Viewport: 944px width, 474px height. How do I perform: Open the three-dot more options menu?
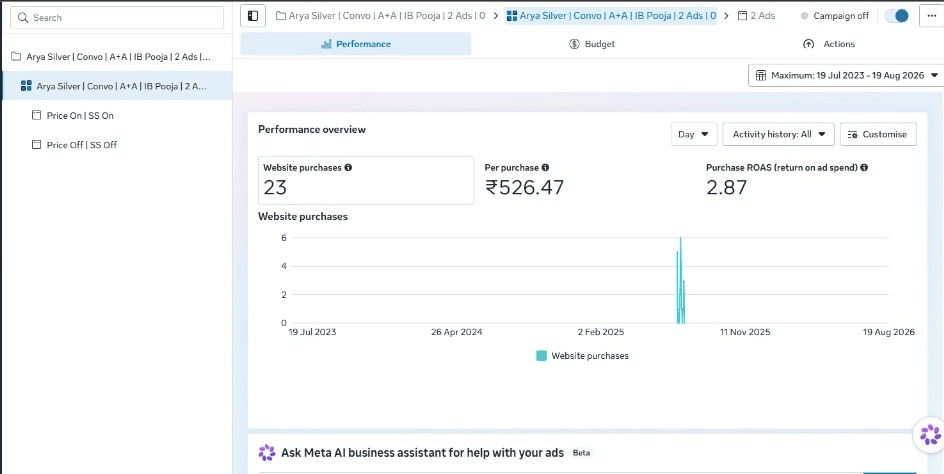coord(931,16)
